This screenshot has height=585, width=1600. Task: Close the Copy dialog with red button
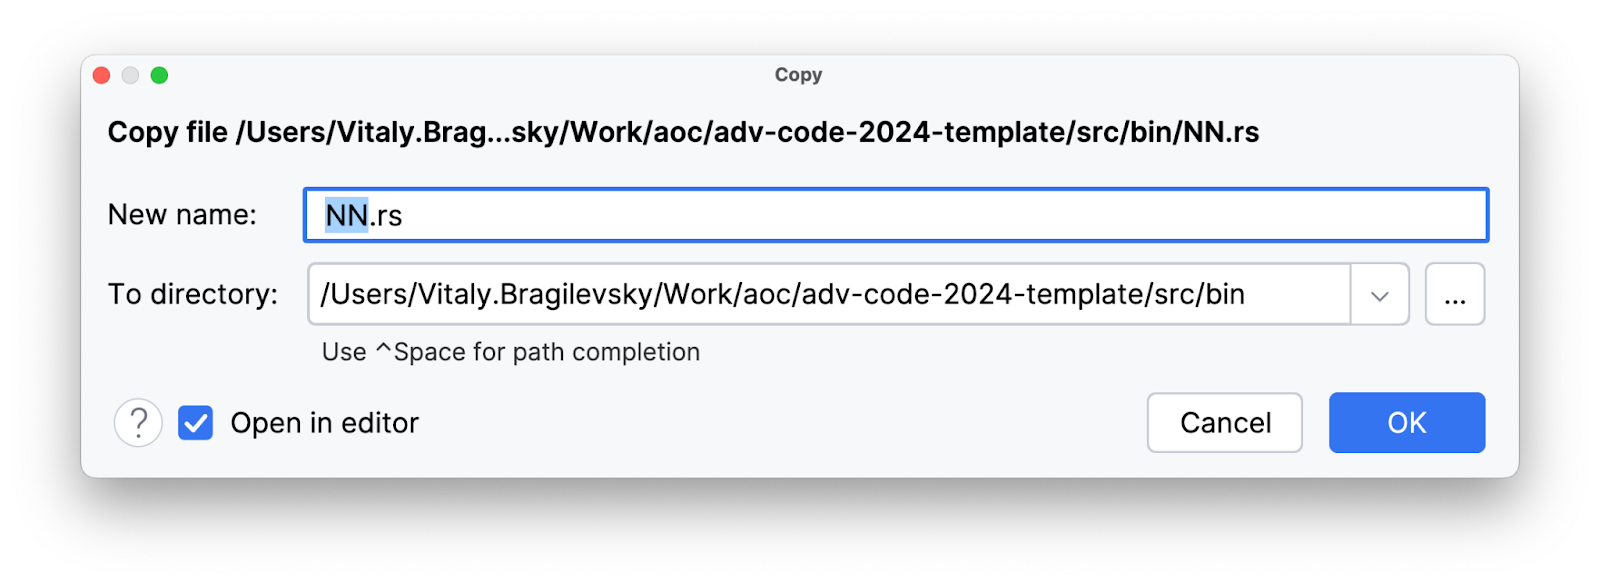tap(101, 75)
